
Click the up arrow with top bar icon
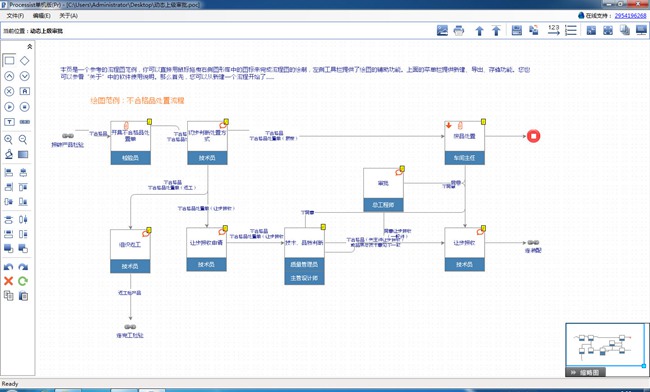pyautogui.click(x=496, y=30)
